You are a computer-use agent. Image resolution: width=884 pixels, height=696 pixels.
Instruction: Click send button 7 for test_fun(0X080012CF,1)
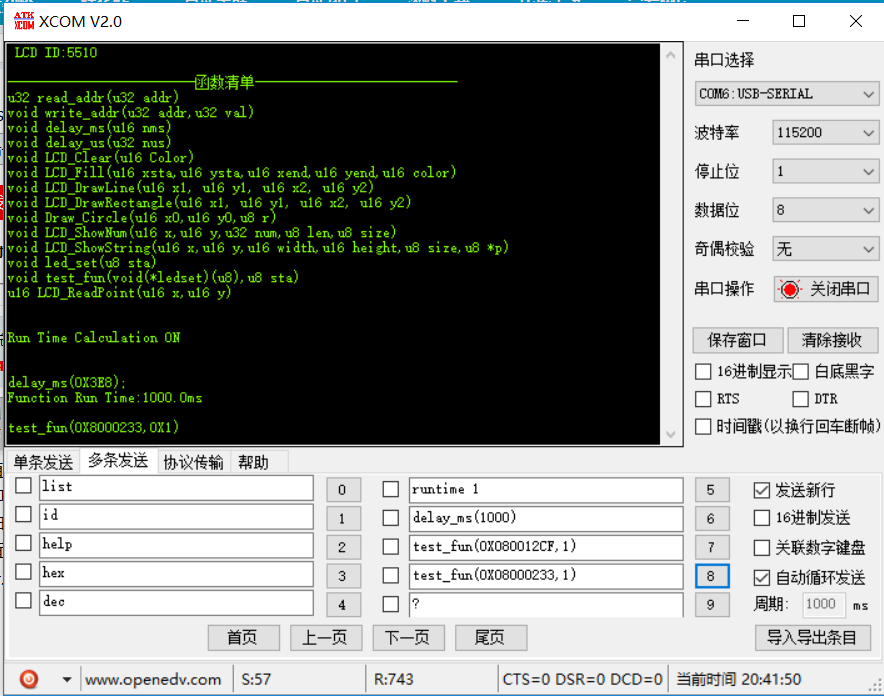(711, 547)
